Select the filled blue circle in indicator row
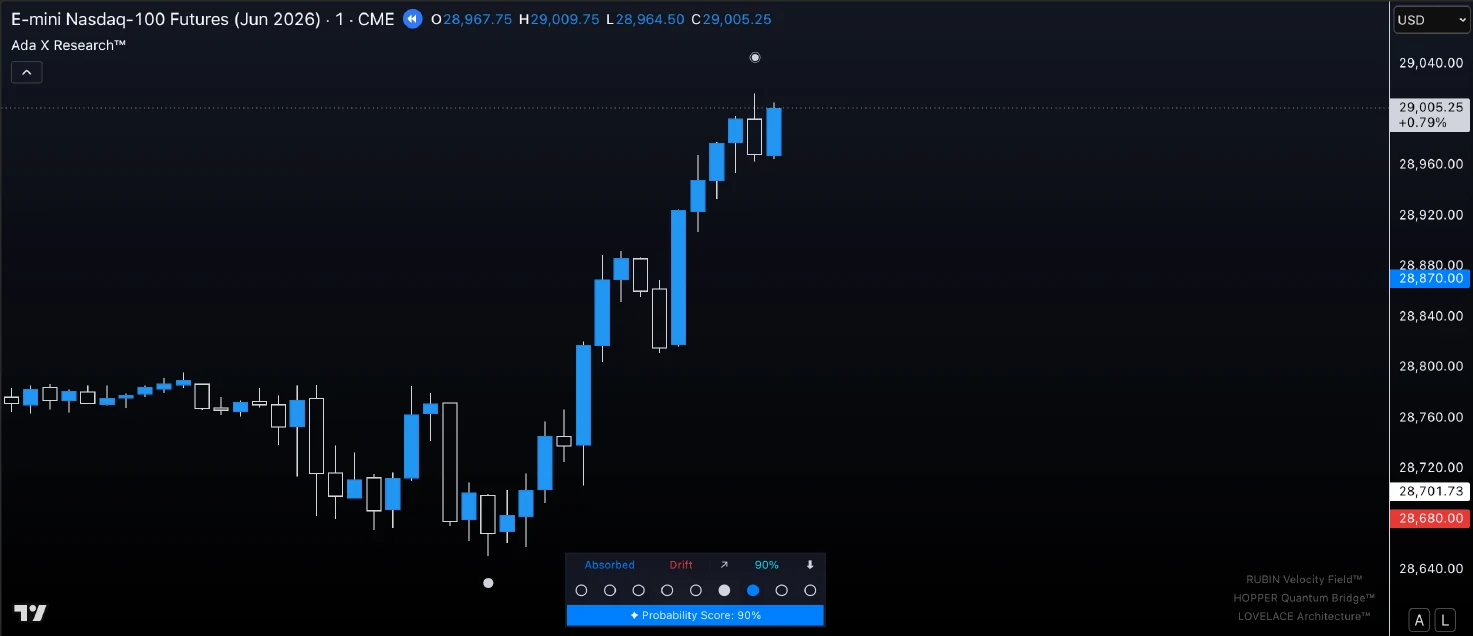 click(753, 591)
